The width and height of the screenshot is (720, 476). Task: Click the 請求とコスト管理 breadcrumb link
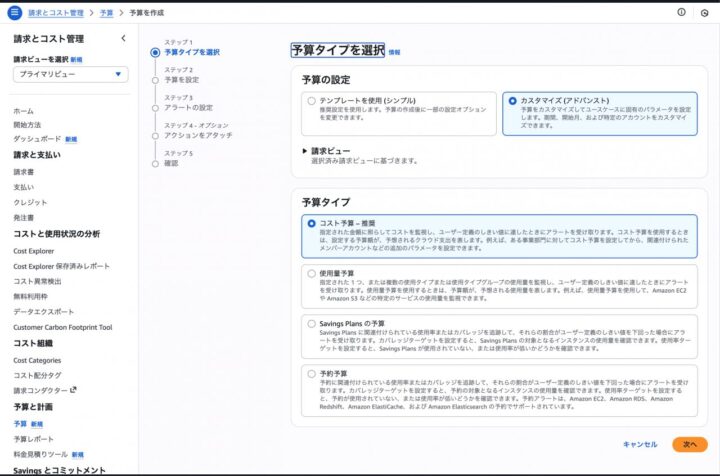[x=56, y=13]
